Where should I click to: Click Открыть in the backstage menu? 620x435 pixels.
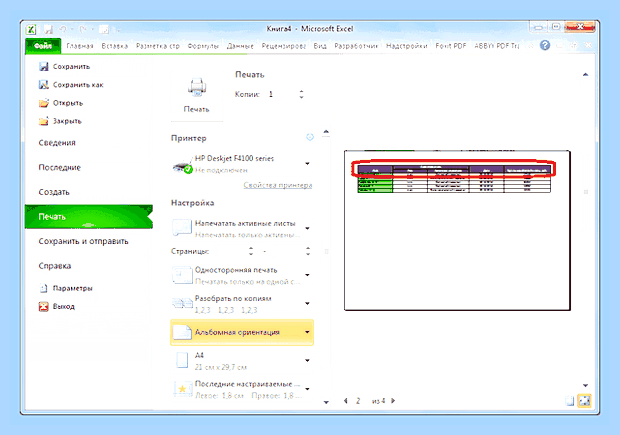[68, 103]
